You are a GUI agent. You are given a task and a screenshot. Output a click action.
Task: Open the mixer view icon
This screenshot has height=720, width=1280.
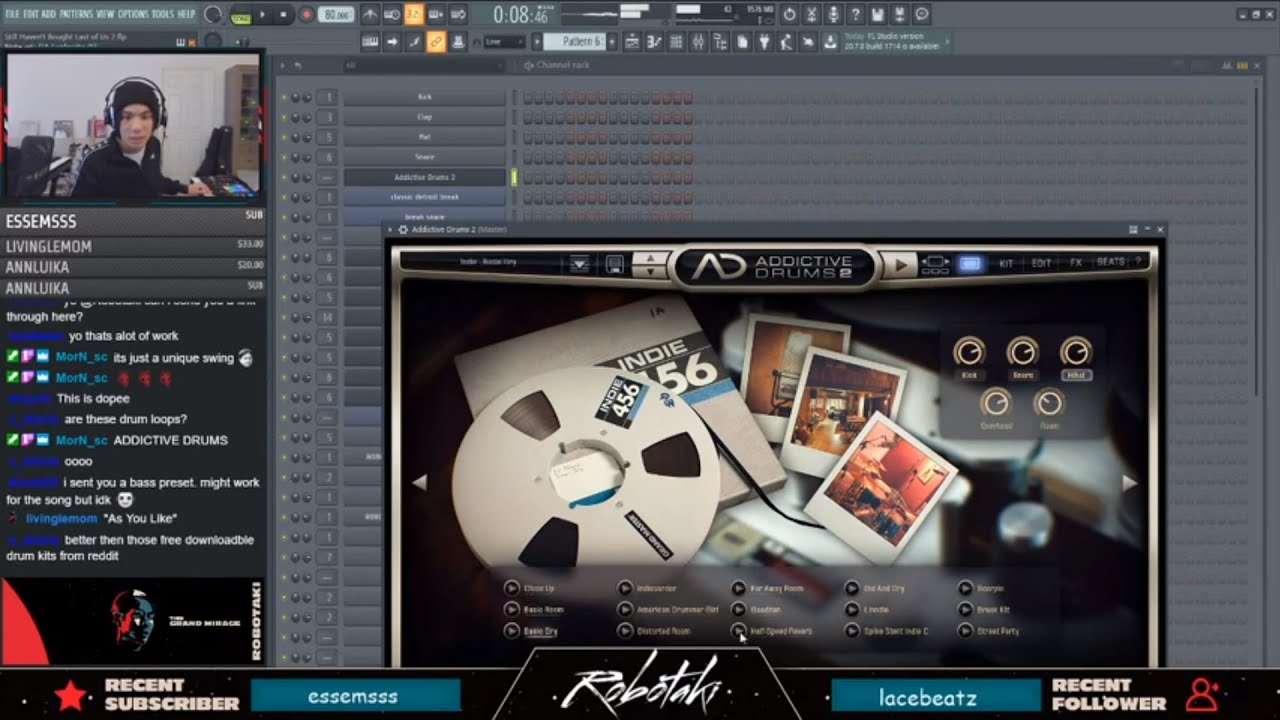point(698,42)
